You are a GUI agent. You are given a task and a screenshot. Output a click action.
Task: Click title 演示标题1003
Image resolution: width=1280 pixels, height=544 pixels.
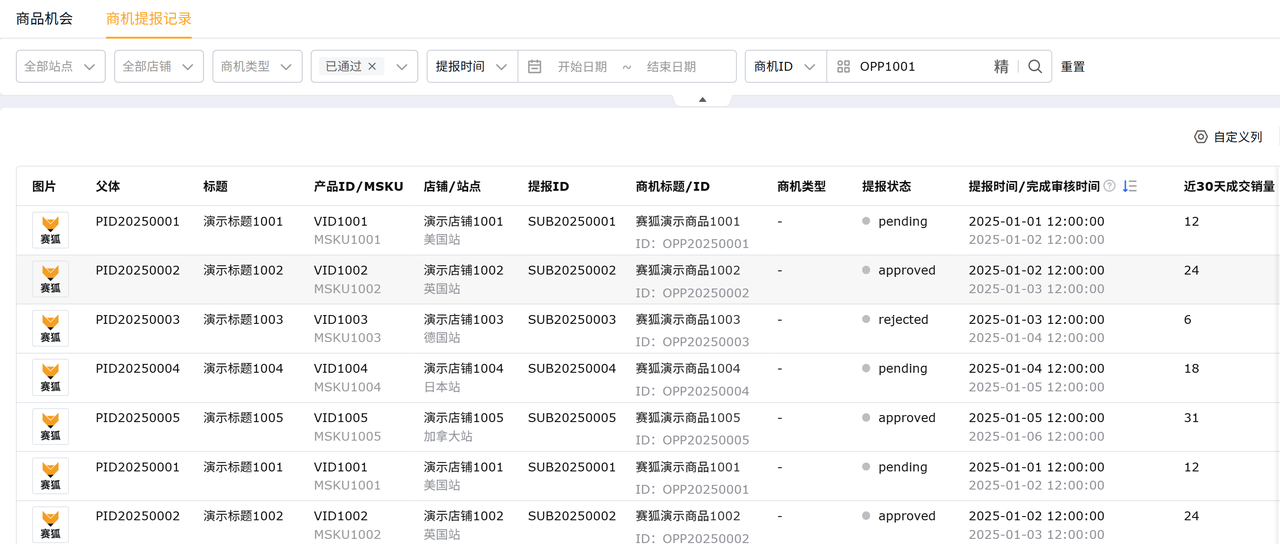click(243, 320)
